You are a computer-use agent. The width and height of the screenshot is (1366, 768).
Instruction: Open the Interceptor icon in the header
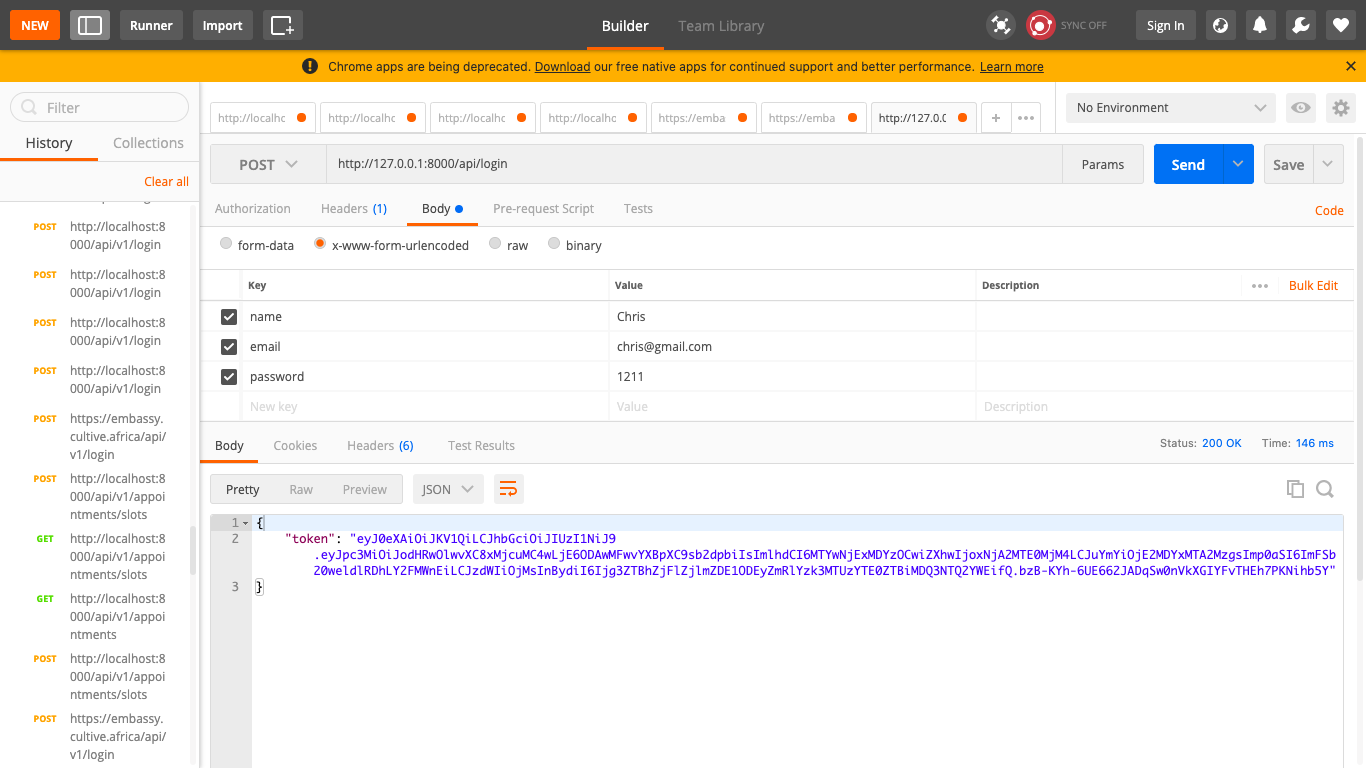coord(1000,24)
